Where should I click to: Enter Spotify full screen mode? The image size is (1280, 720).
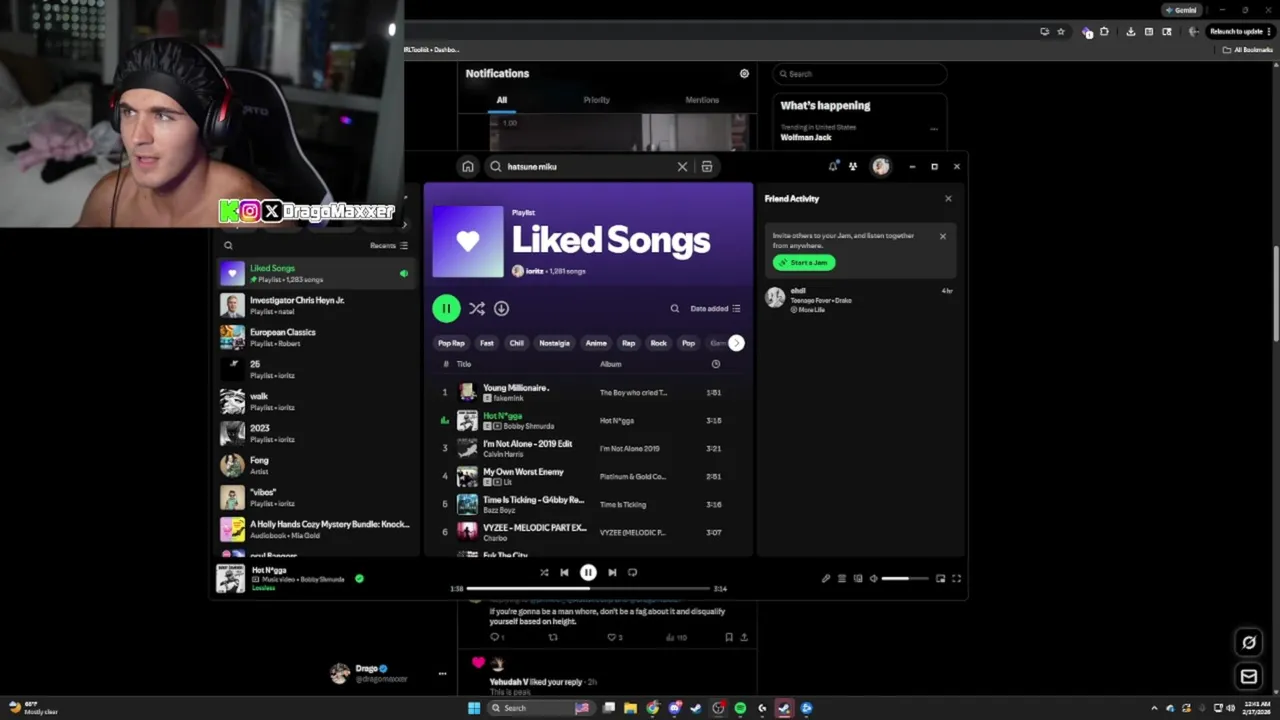956,578
